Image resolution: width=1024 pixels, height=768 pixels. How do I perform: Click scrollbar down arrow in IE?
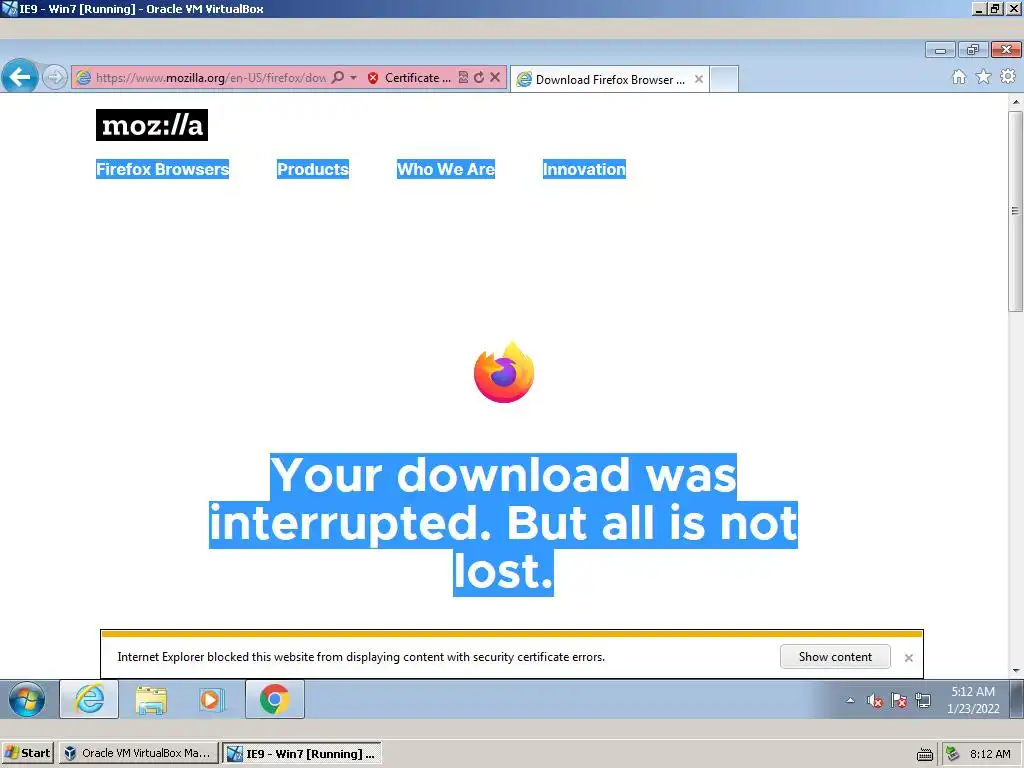tap(1016, 671)
